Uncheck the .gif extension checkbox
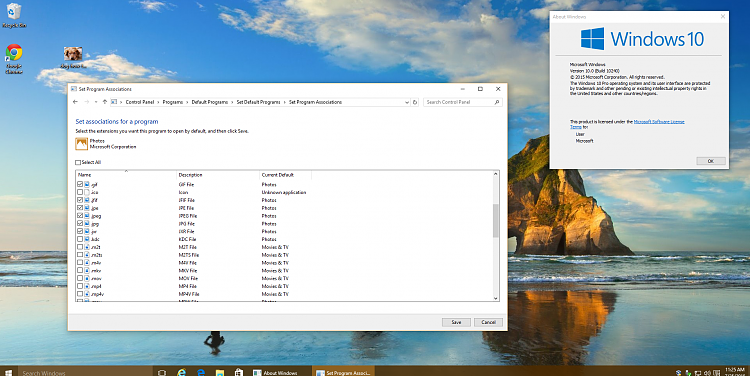The height and width of the screenshot is (376, 750). pyautogui.click(x=80, y=184)
